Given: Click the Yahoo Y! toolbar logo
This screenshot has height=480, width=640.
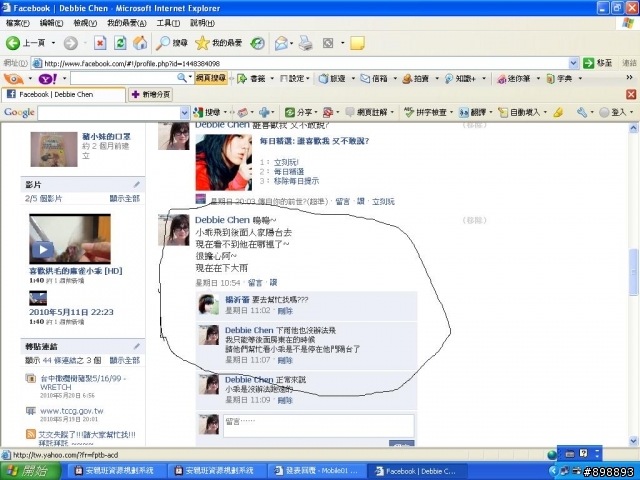Looking at the screenshot, I should click(x=47, y=78).
